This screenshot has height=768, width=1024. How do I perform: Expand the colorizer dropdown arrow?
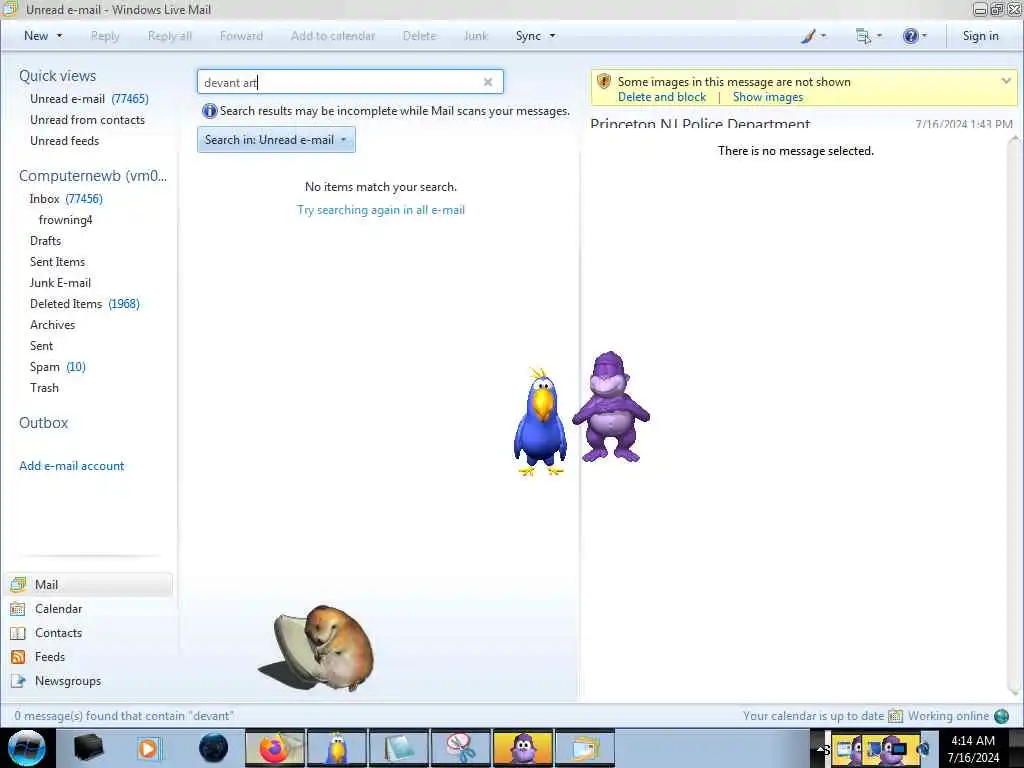point(823,36)
